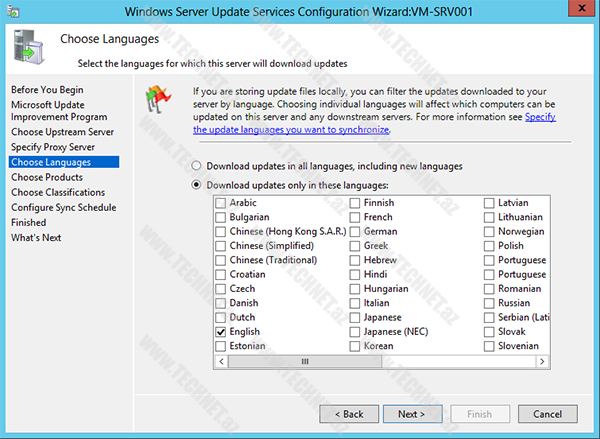
Task: Close the wizard with the red X
Action: (582, 8)
